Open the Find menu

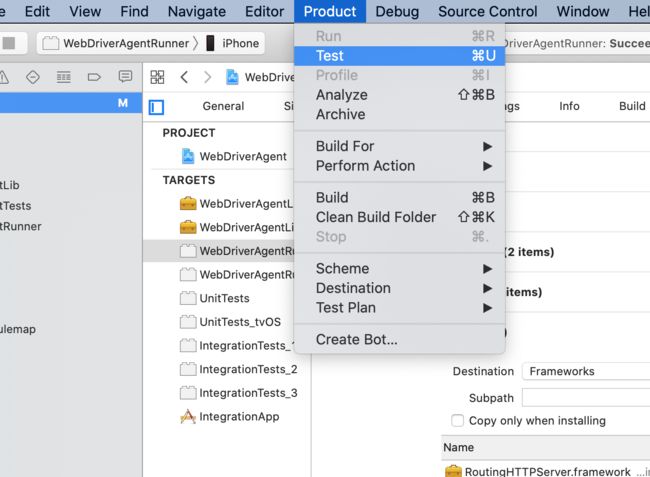[134, 11]
